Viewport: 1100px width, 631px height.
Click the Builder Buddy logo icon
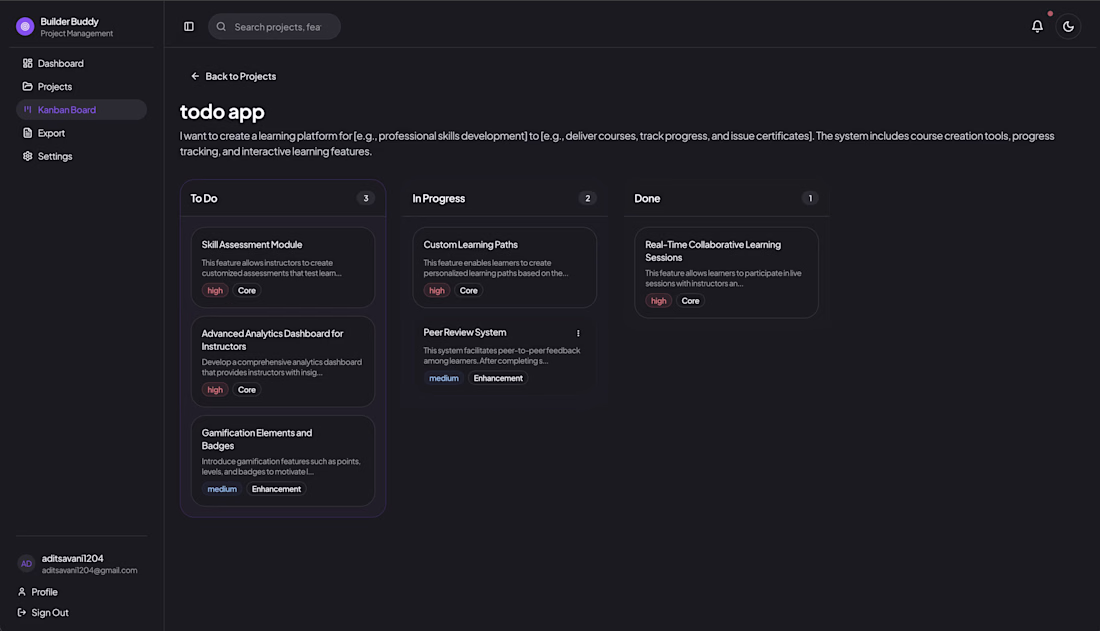tap(25, 27)
